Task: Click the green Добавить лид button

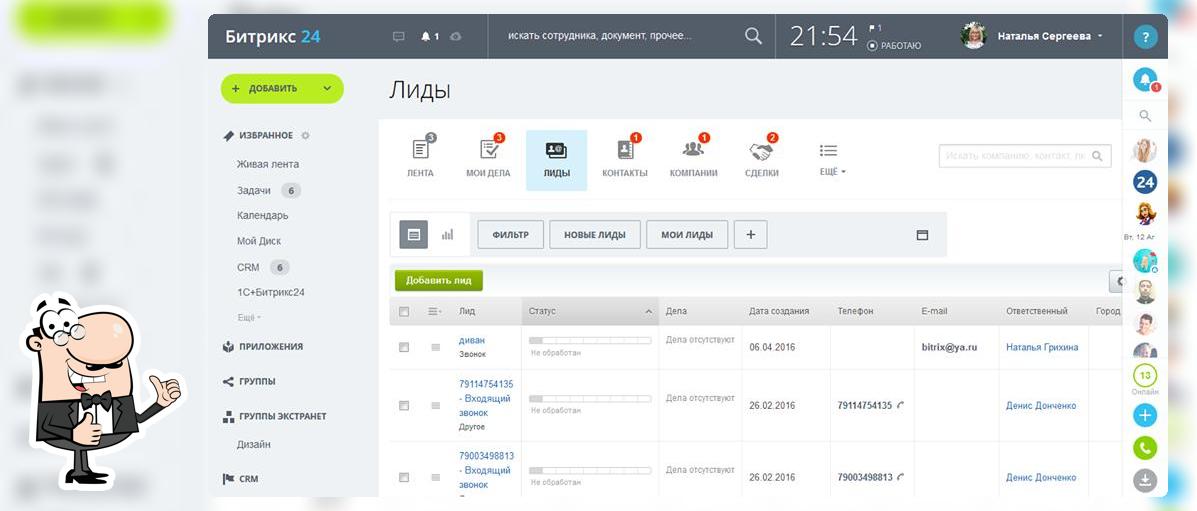Action: click(438, 280)
